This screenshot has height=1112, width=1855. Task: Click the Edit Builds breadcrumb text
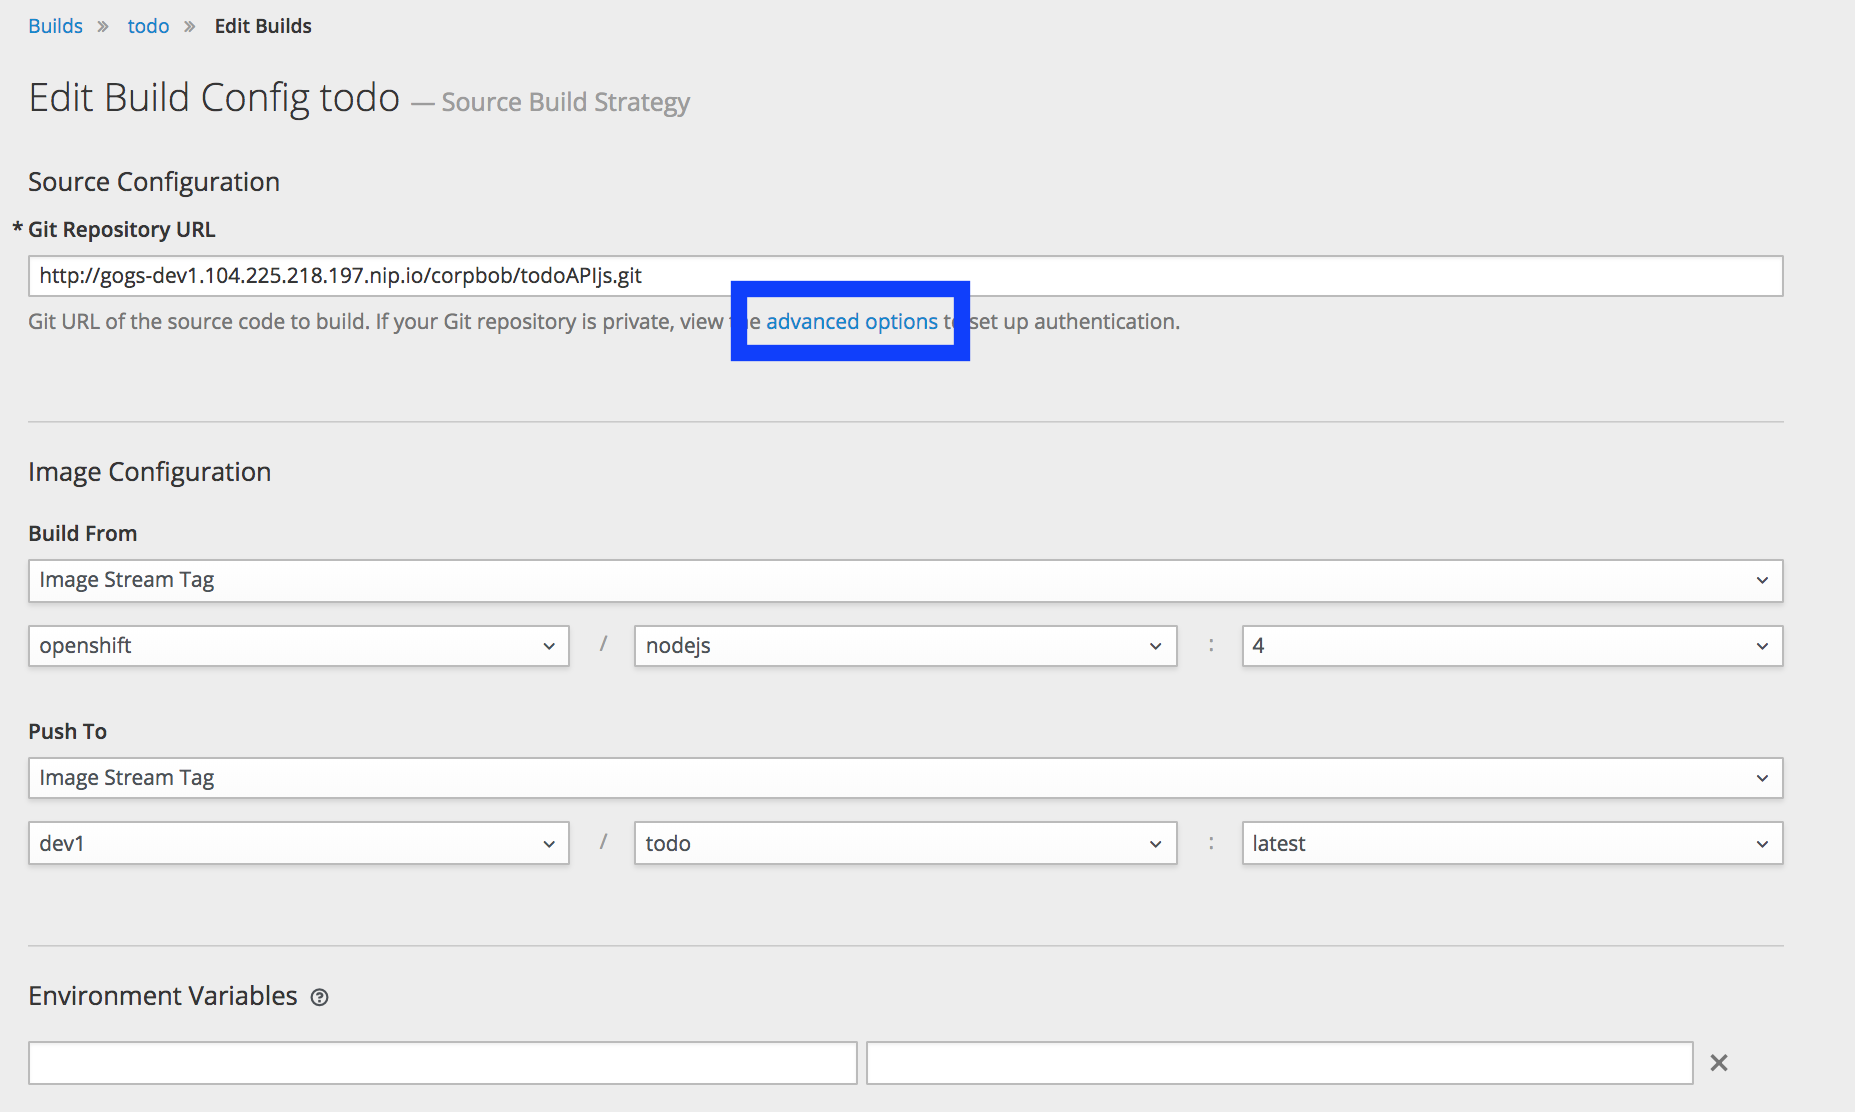(263, 26)
